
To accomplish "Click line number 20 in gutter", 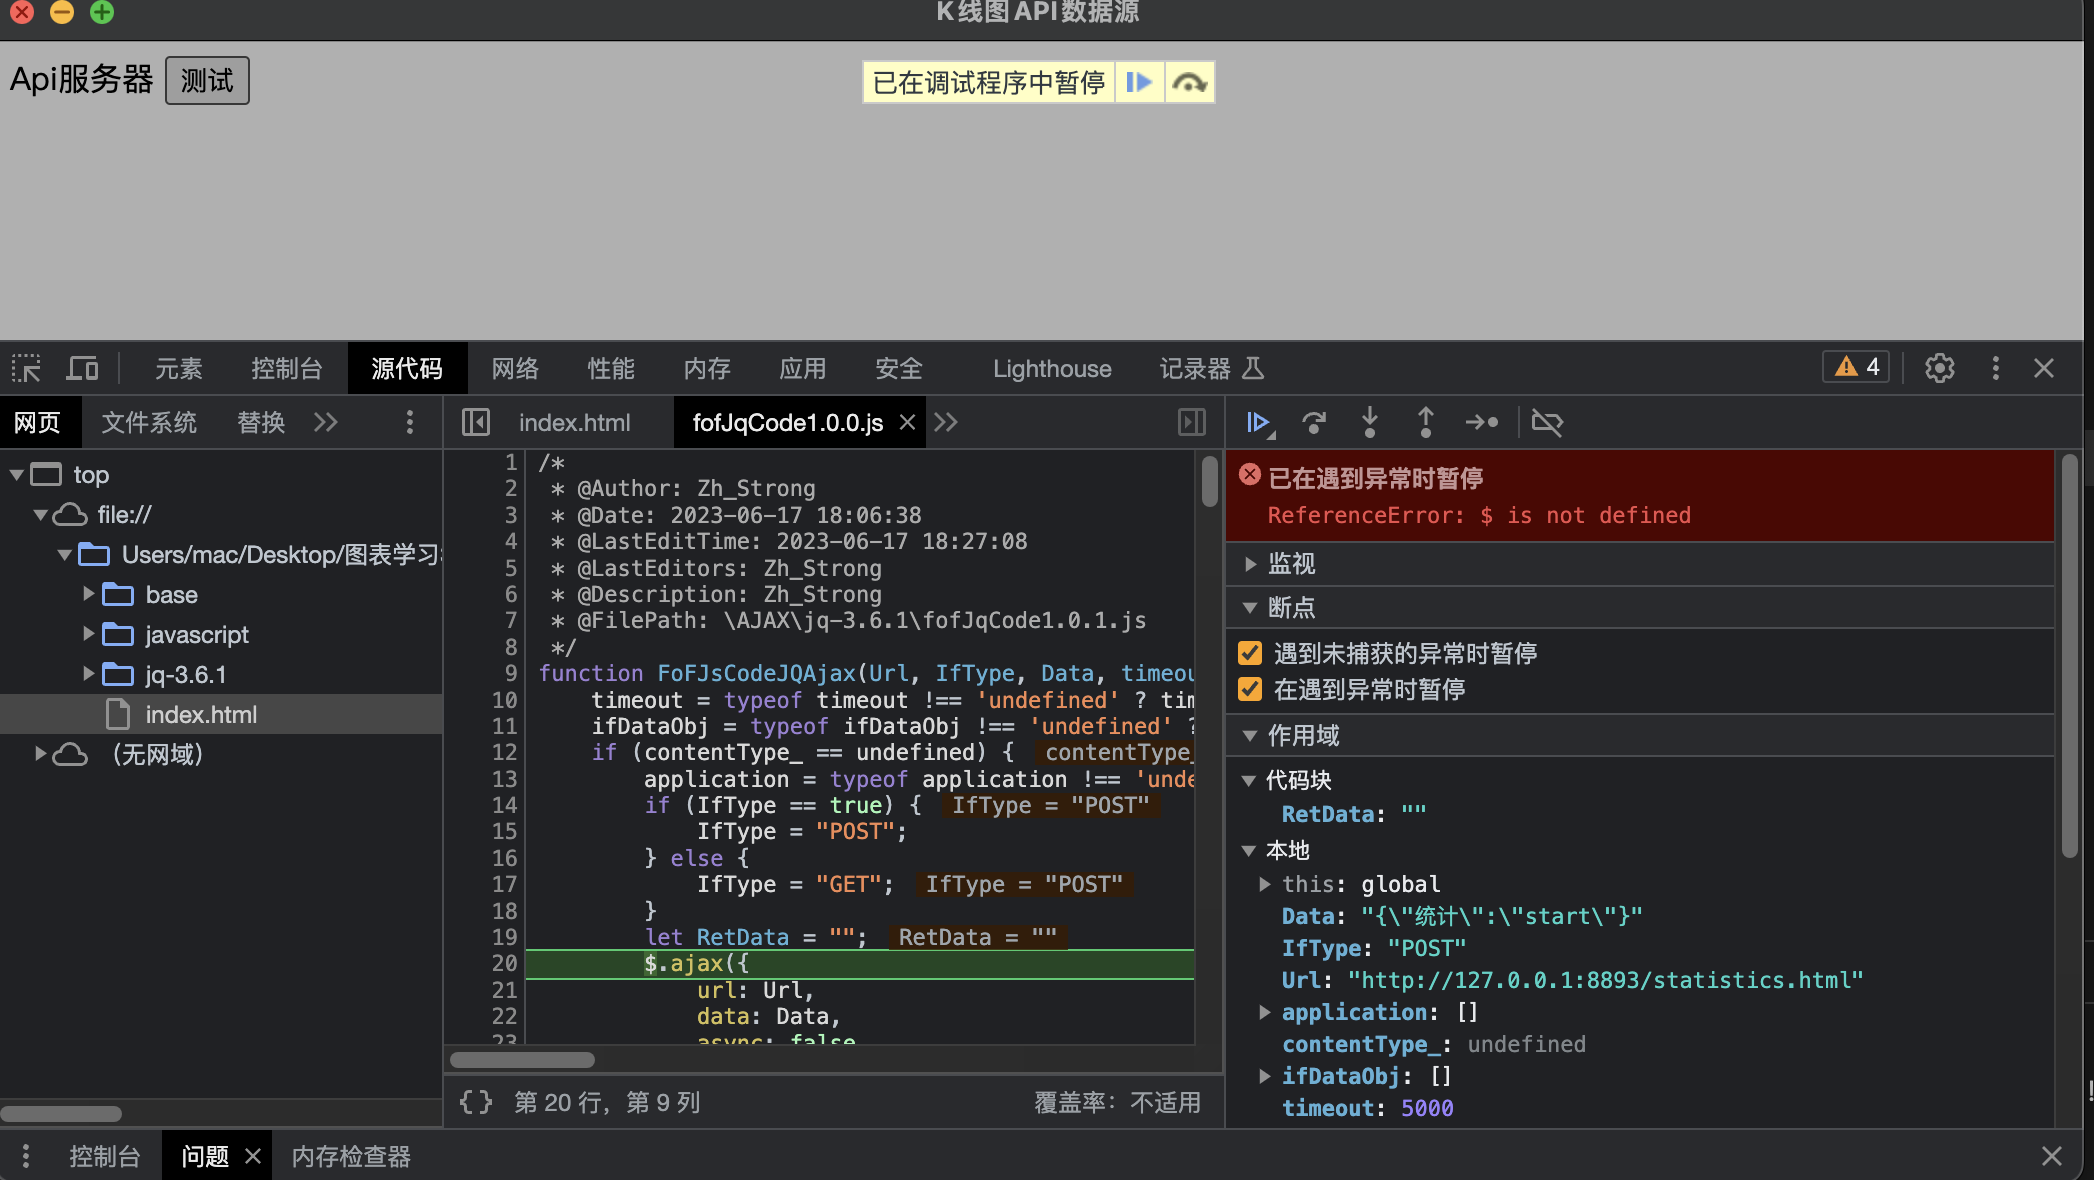I will 504,963.
